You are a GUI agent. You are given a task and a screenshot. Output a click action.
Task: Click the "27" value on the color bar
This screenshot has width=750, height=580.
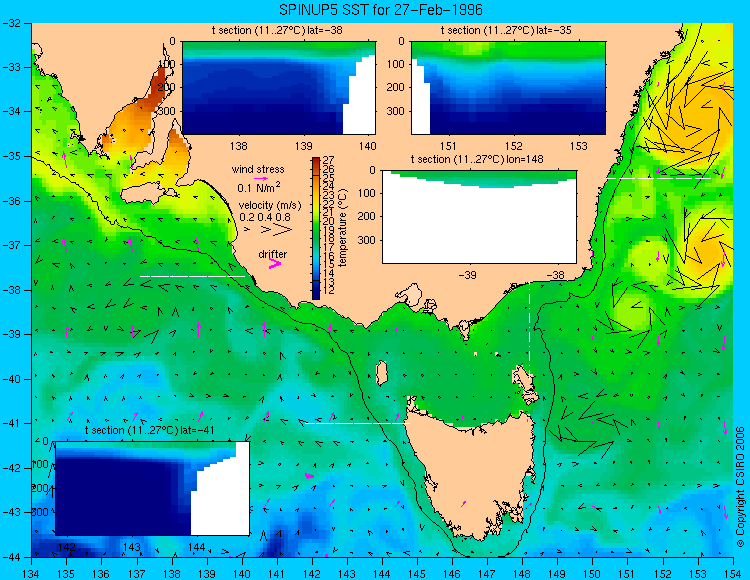click(x=329, y=161)
